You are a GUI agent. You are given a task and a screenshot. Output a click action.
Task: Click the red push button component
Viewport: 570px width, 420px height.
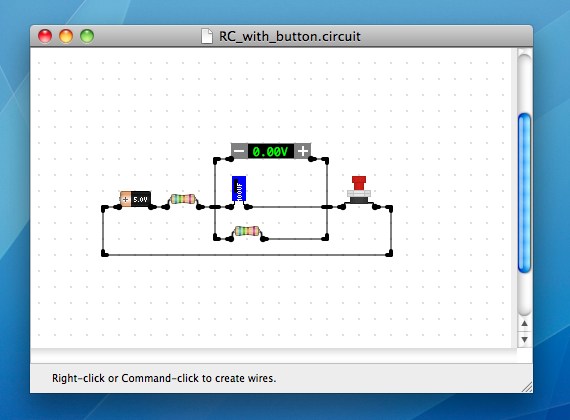coord(359,190)
